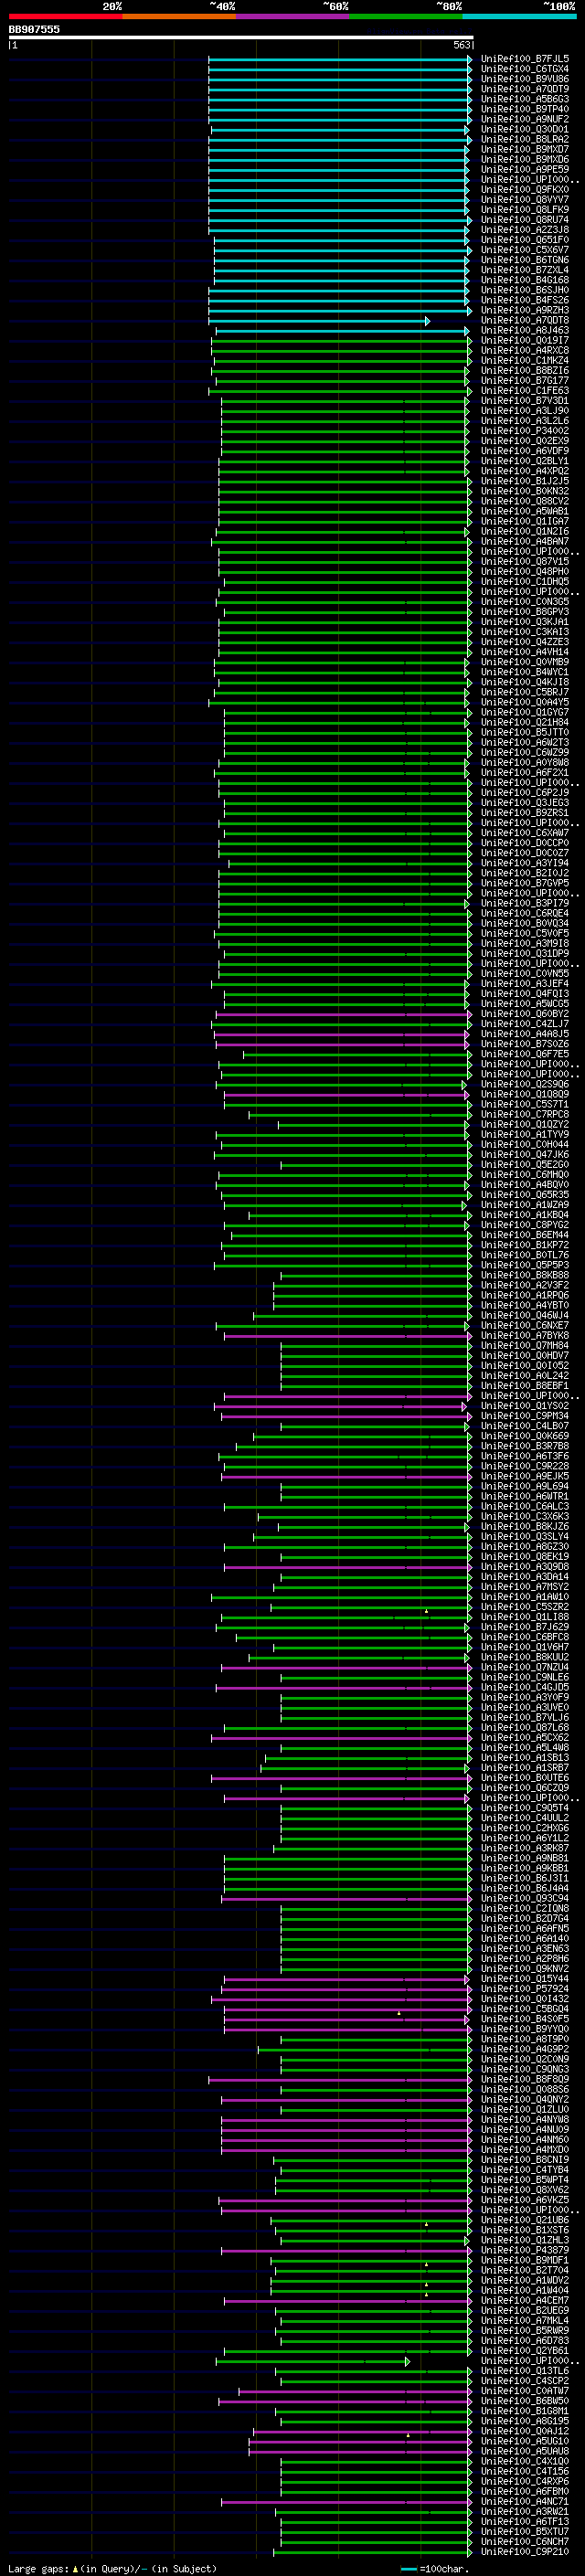Select hit UniRef100_Q8LFK9

coord(525,210)
